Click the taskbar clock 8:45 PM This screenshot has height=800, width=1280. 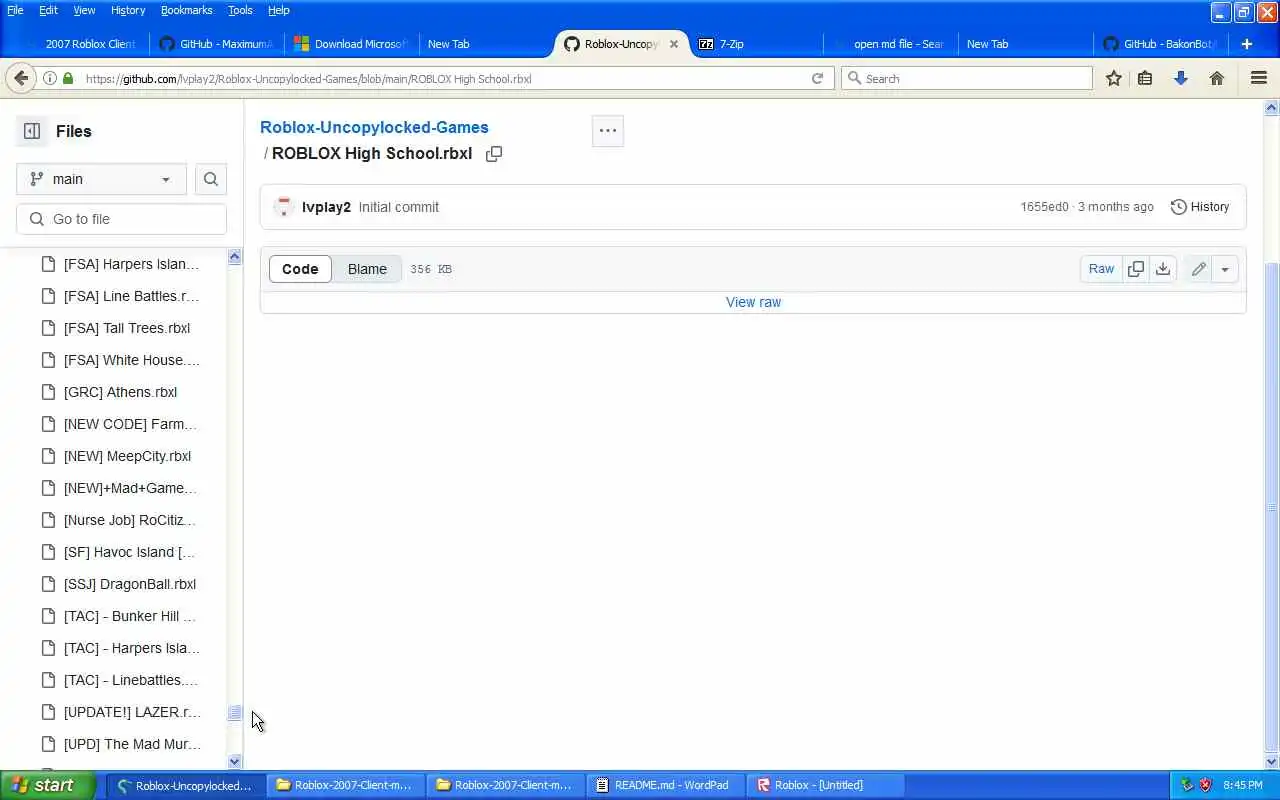tap(1243, 785)
